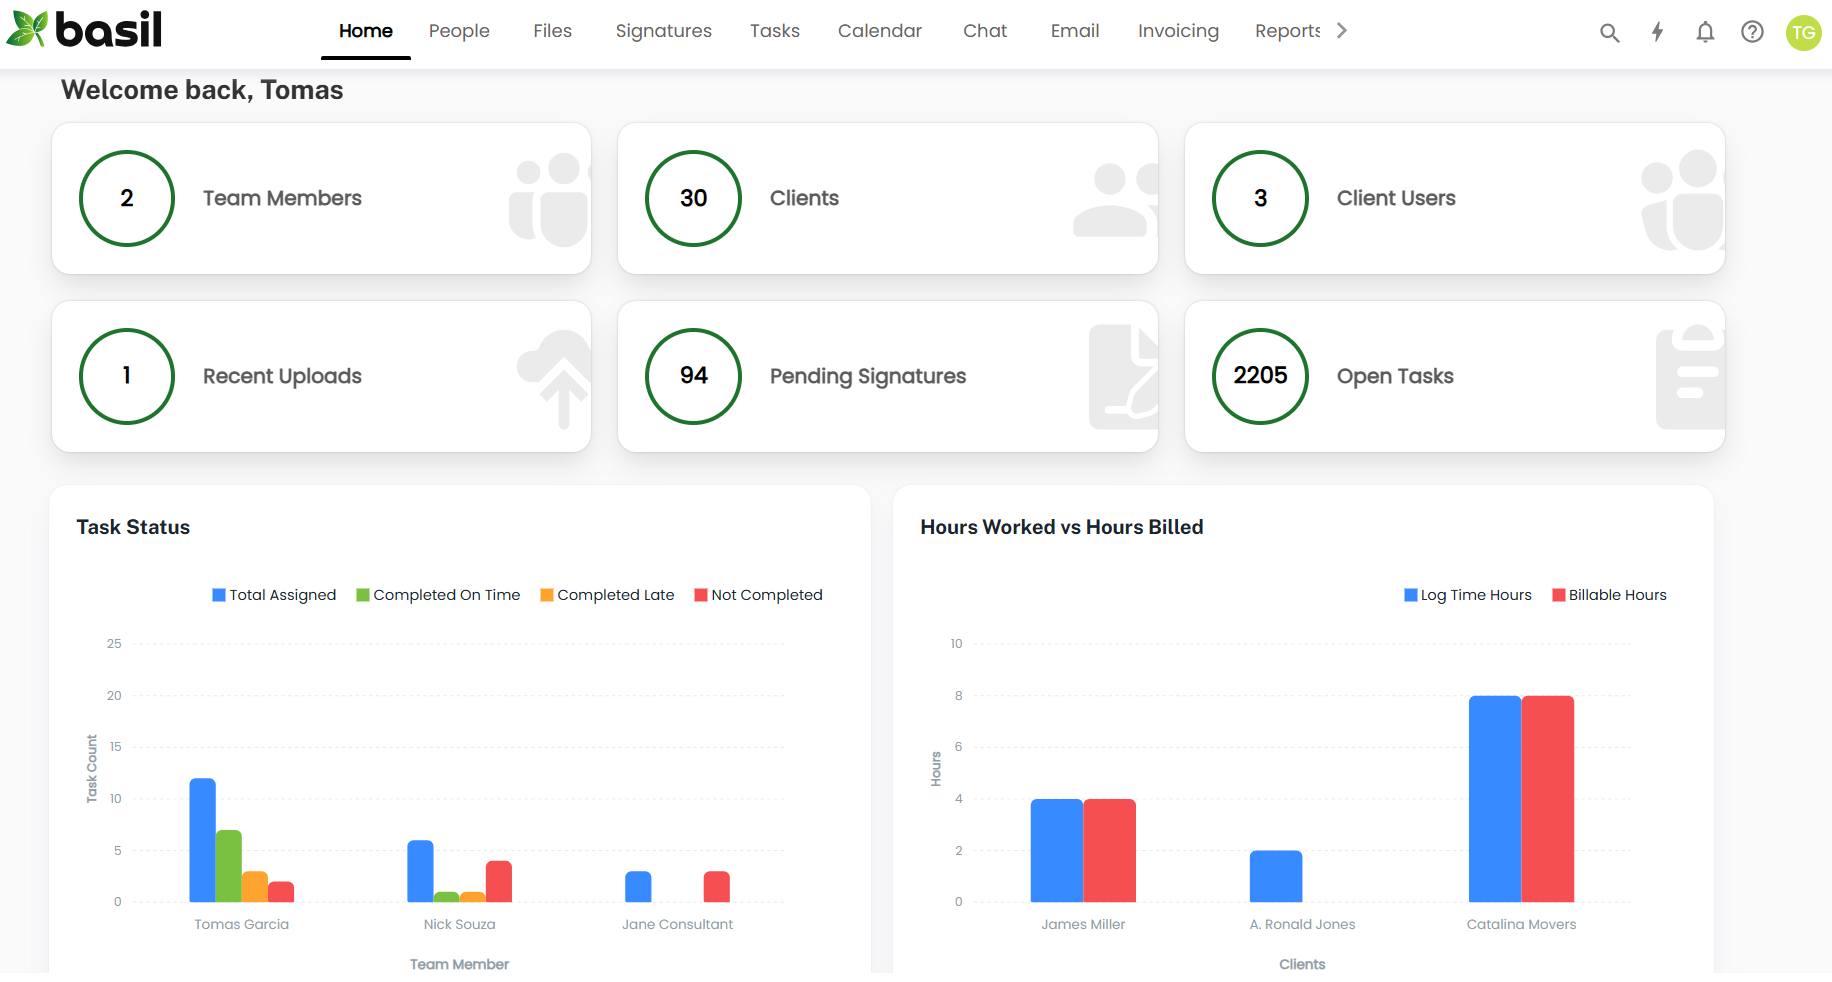Open the search magnifier icon

click(x=1609, y=32)
